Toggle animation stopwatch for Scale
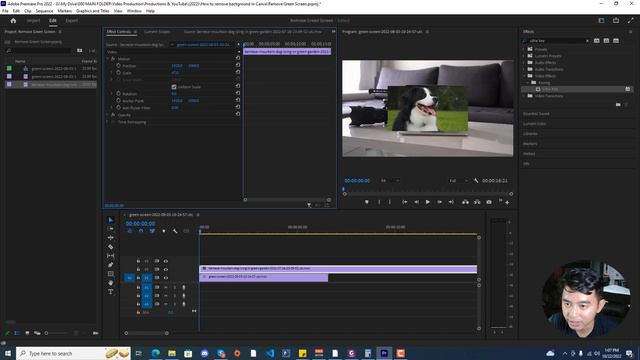Image resolution: width=640 pixels, height=360 pixels. pyautogui.click(x=118, y=72)
